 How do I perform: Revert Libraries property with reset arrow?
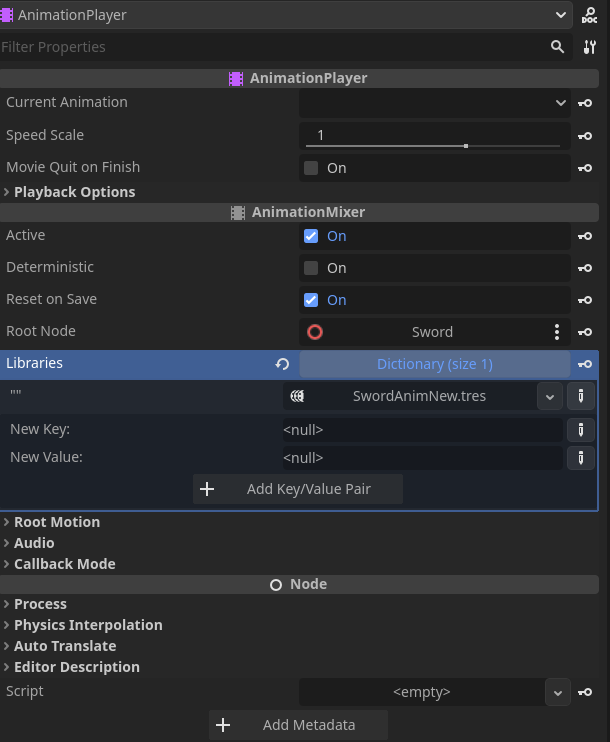[x=283, y=364]
